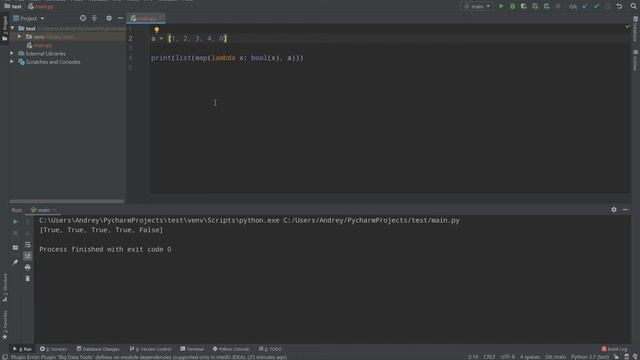Screen dimensions: 640x360
Task: Open the Python Console tool window
Action: [x=231, y=349]
